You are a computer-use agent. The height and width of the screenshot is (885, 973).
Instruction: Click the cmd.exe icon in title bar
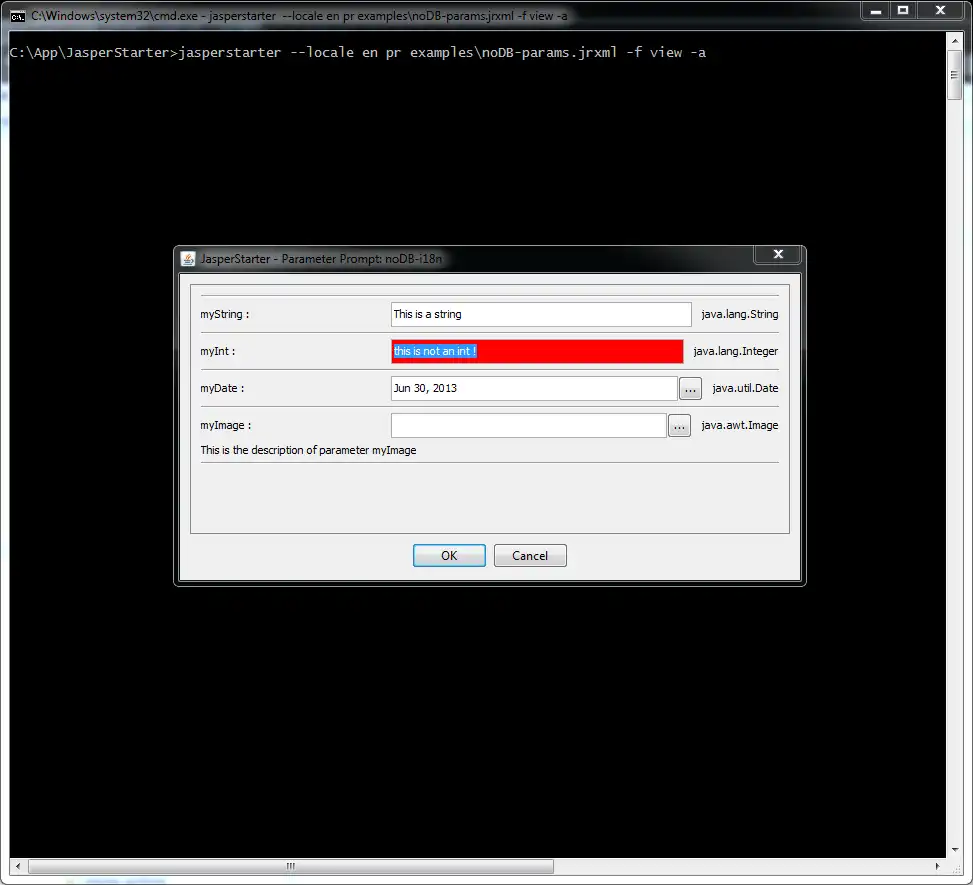17,16
